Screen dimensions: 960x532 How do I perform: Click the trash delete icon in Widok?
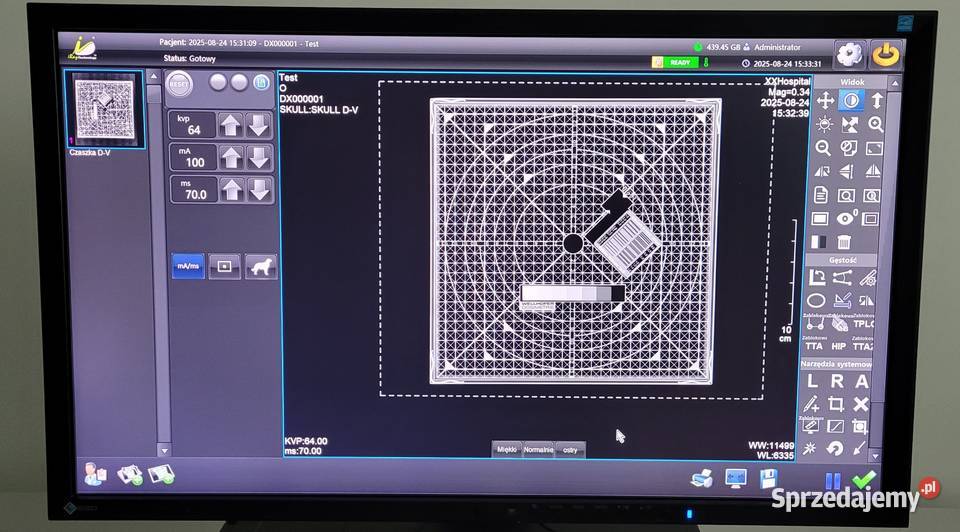pos(844,242)
